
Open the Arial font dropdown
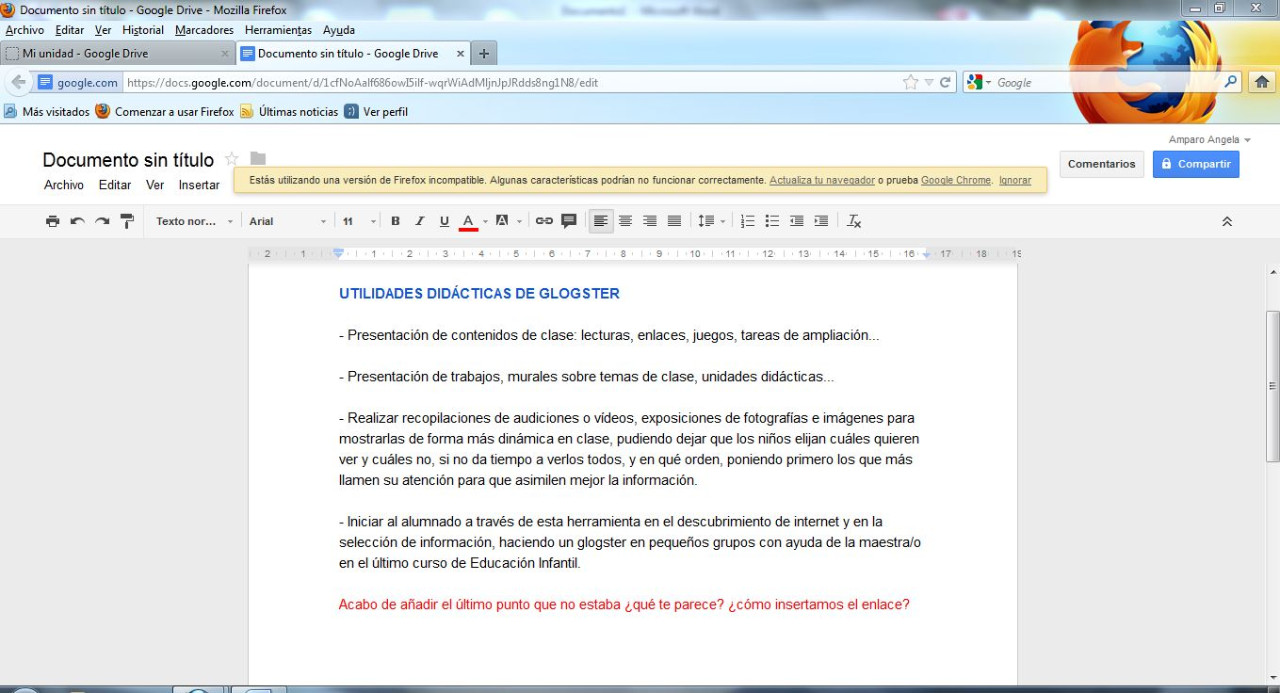[x=288, y=221]
